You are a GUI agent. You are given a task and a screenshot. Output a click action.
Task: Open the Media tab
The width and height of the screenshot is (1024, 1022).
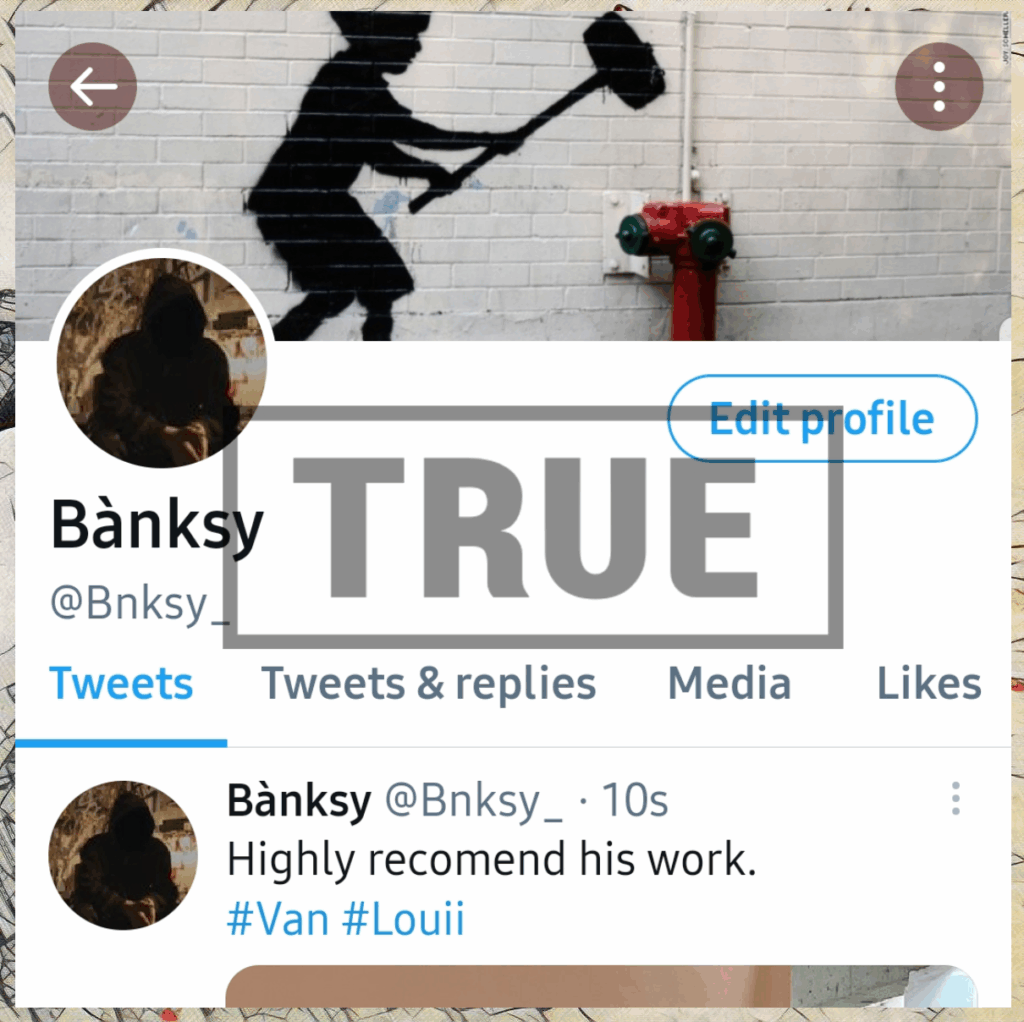pos(729,684)
